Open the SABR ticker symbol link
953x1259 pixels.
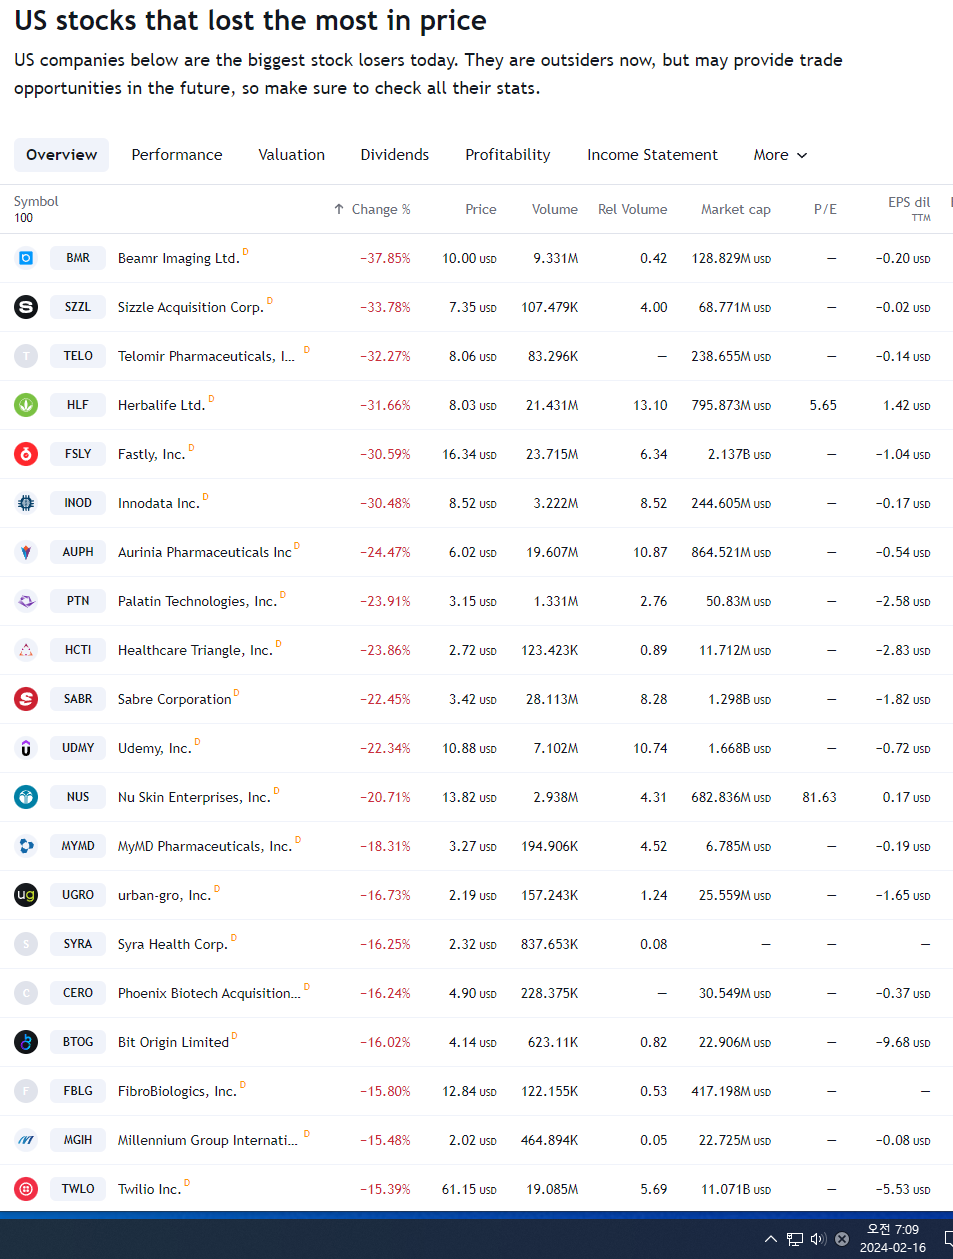(78, 699)
